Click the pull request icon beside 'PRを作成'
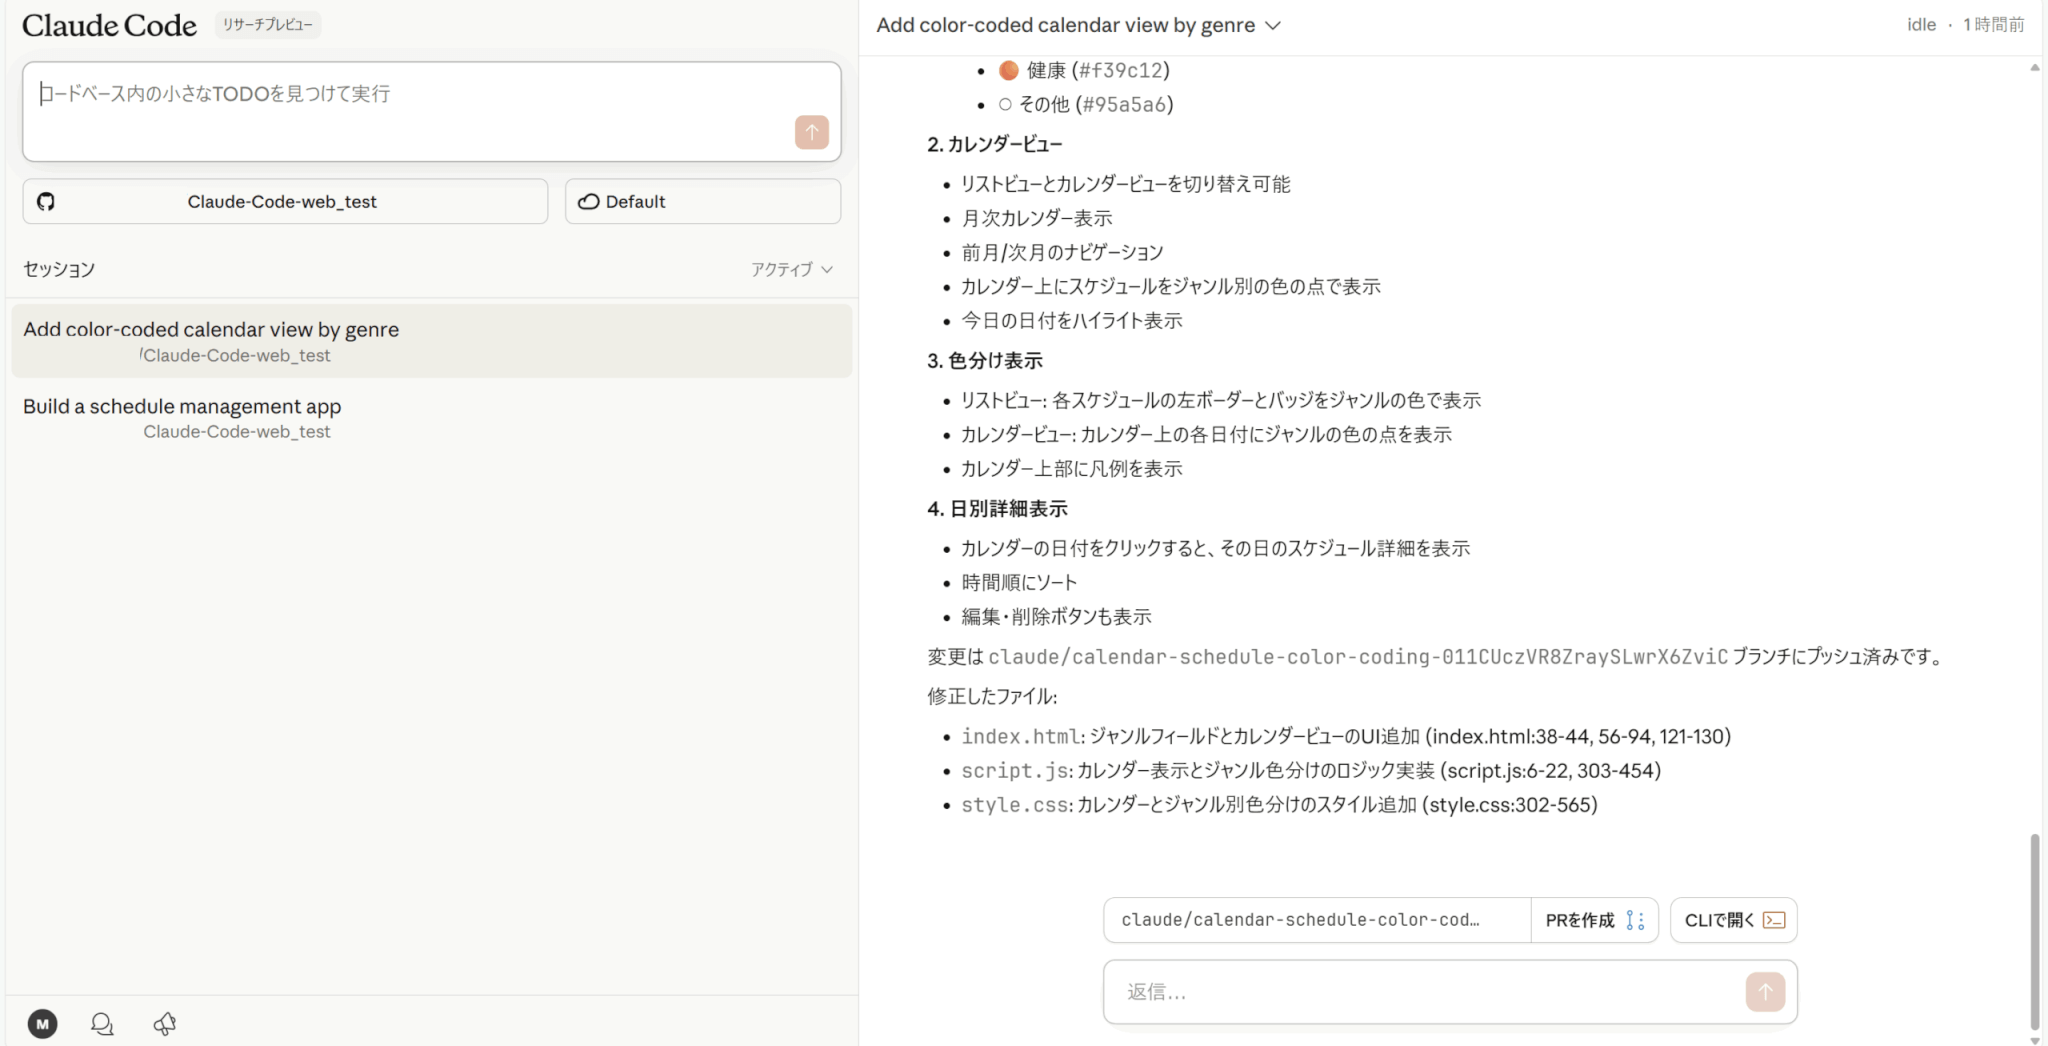2048x1046 pixels. pyautogui.click(x=1635, y=920)
